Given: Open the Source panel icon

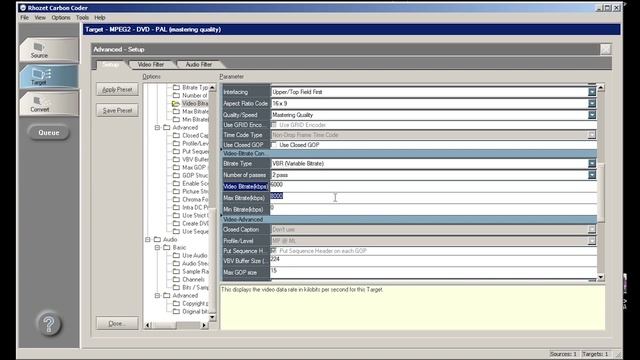Looking at the screenshot, I should point(48,50).
